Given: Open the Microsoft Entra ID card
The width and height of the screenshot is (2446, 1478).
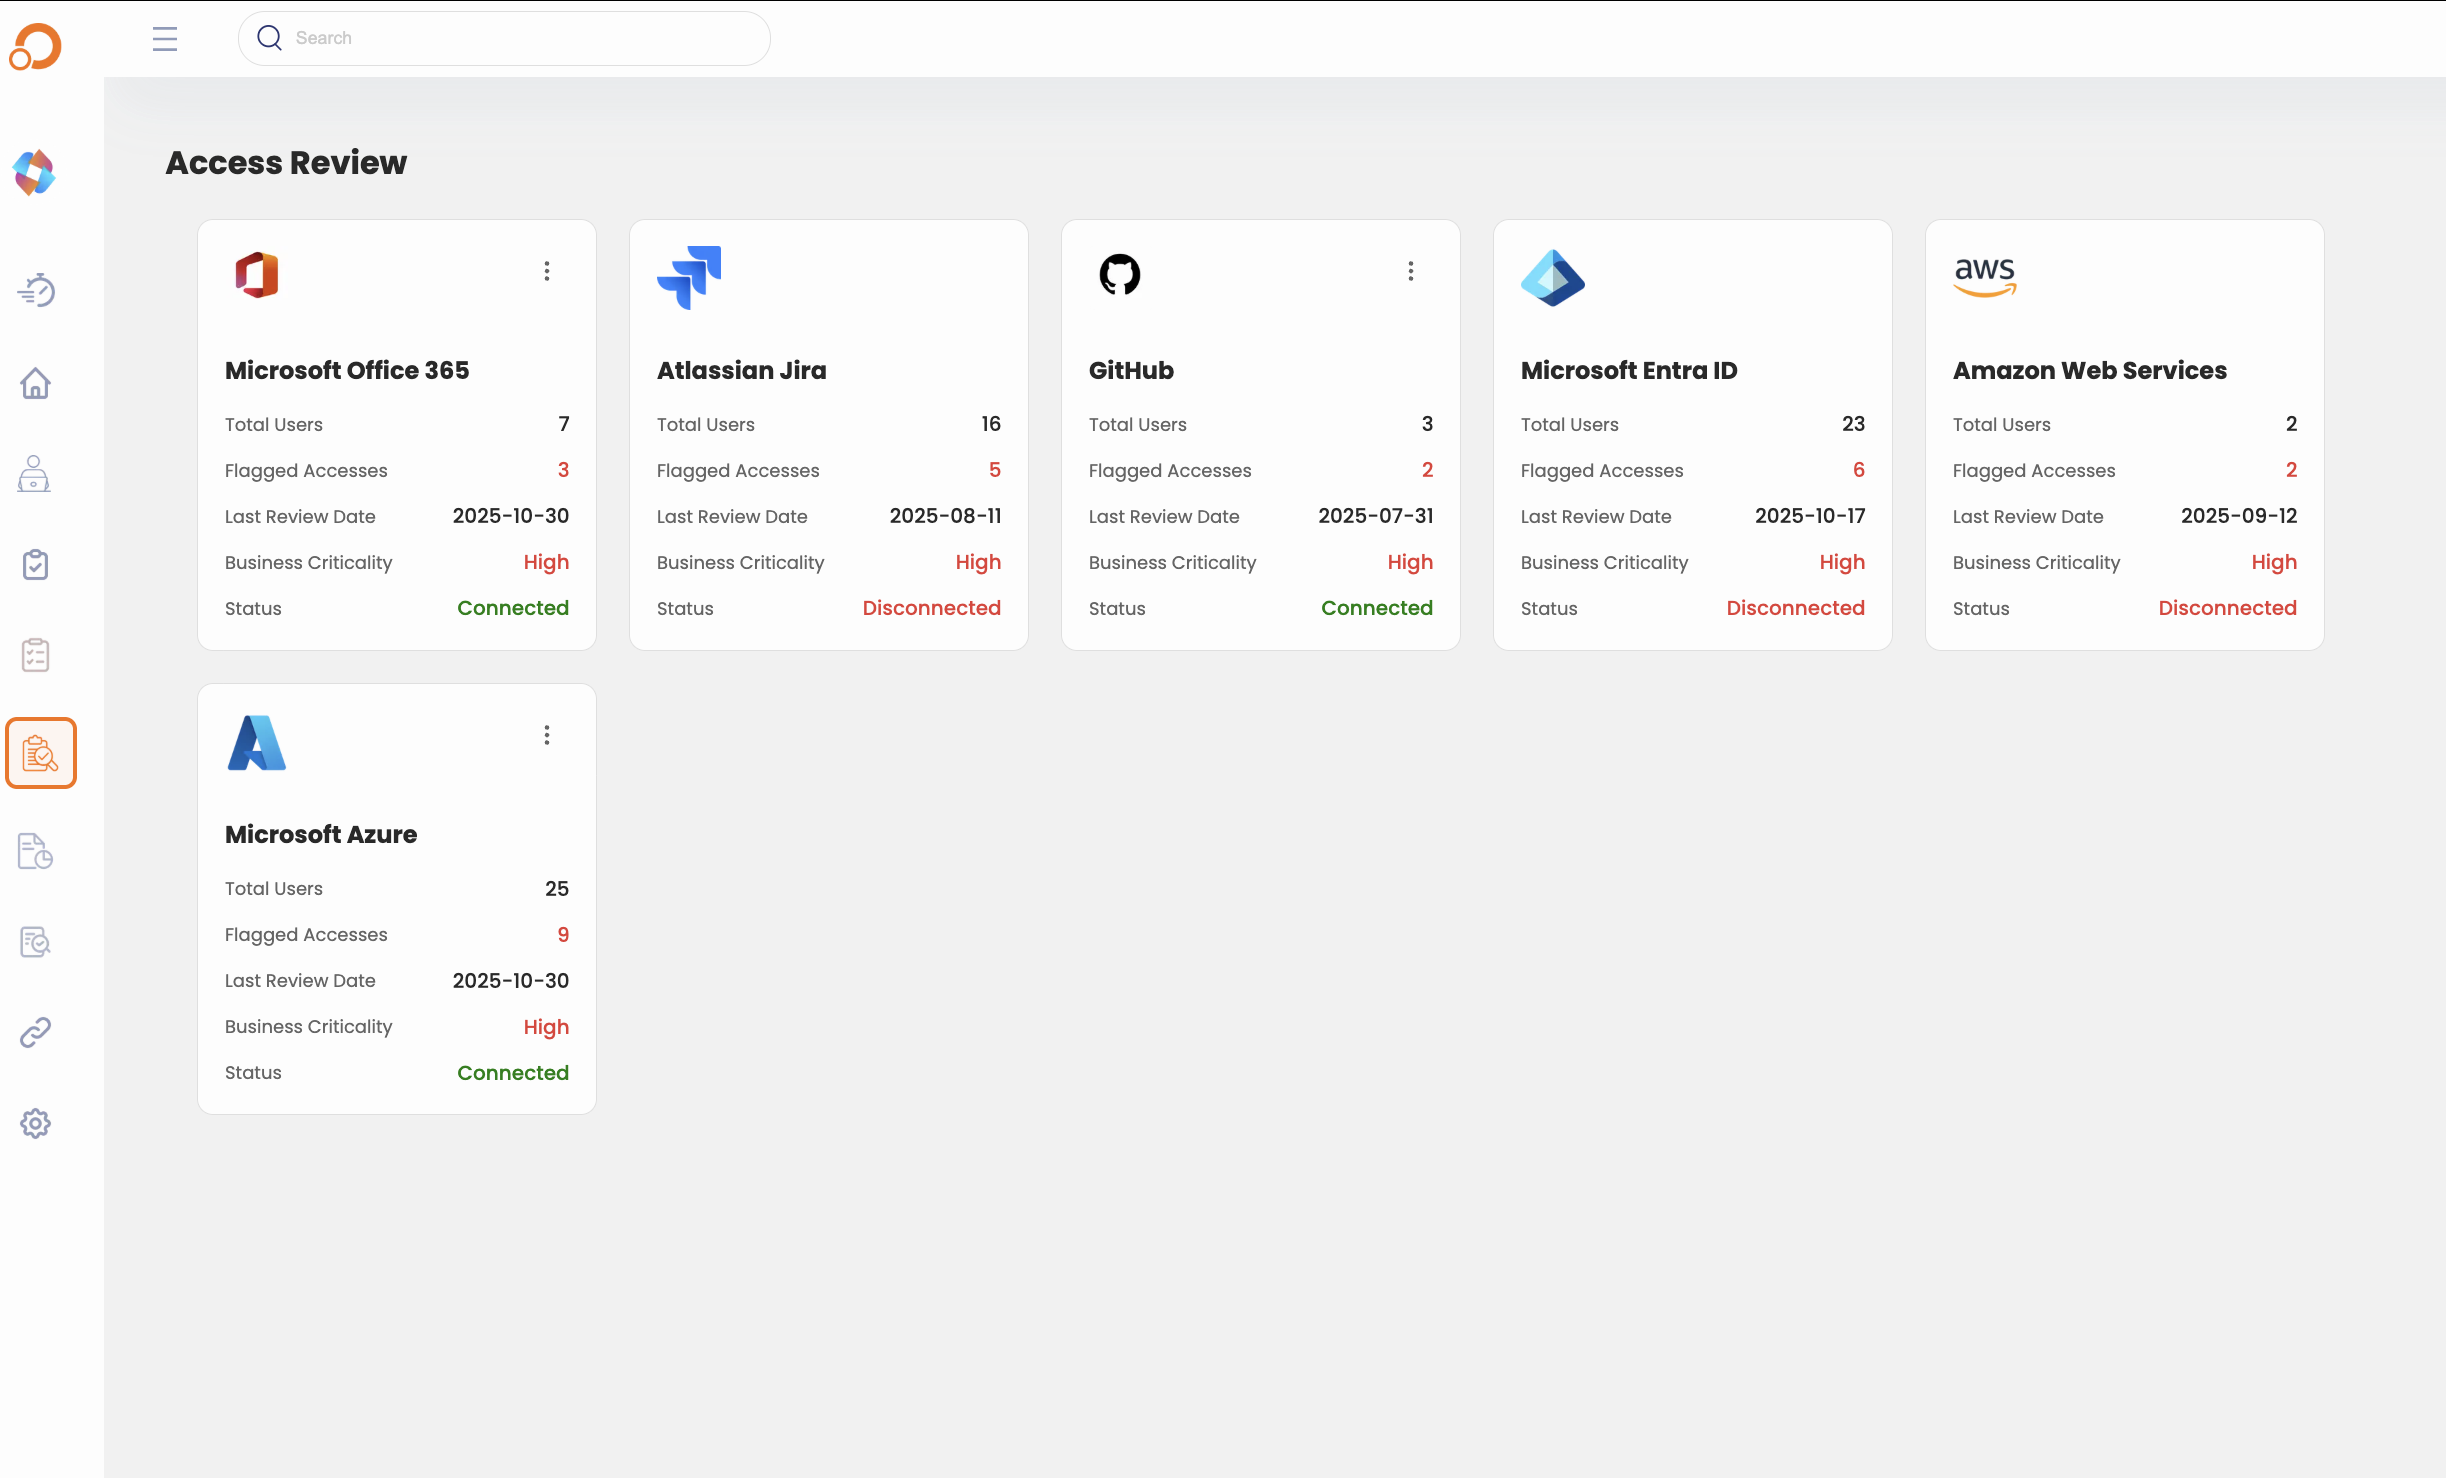Looking at the screenshot, I should (1692, 435).
